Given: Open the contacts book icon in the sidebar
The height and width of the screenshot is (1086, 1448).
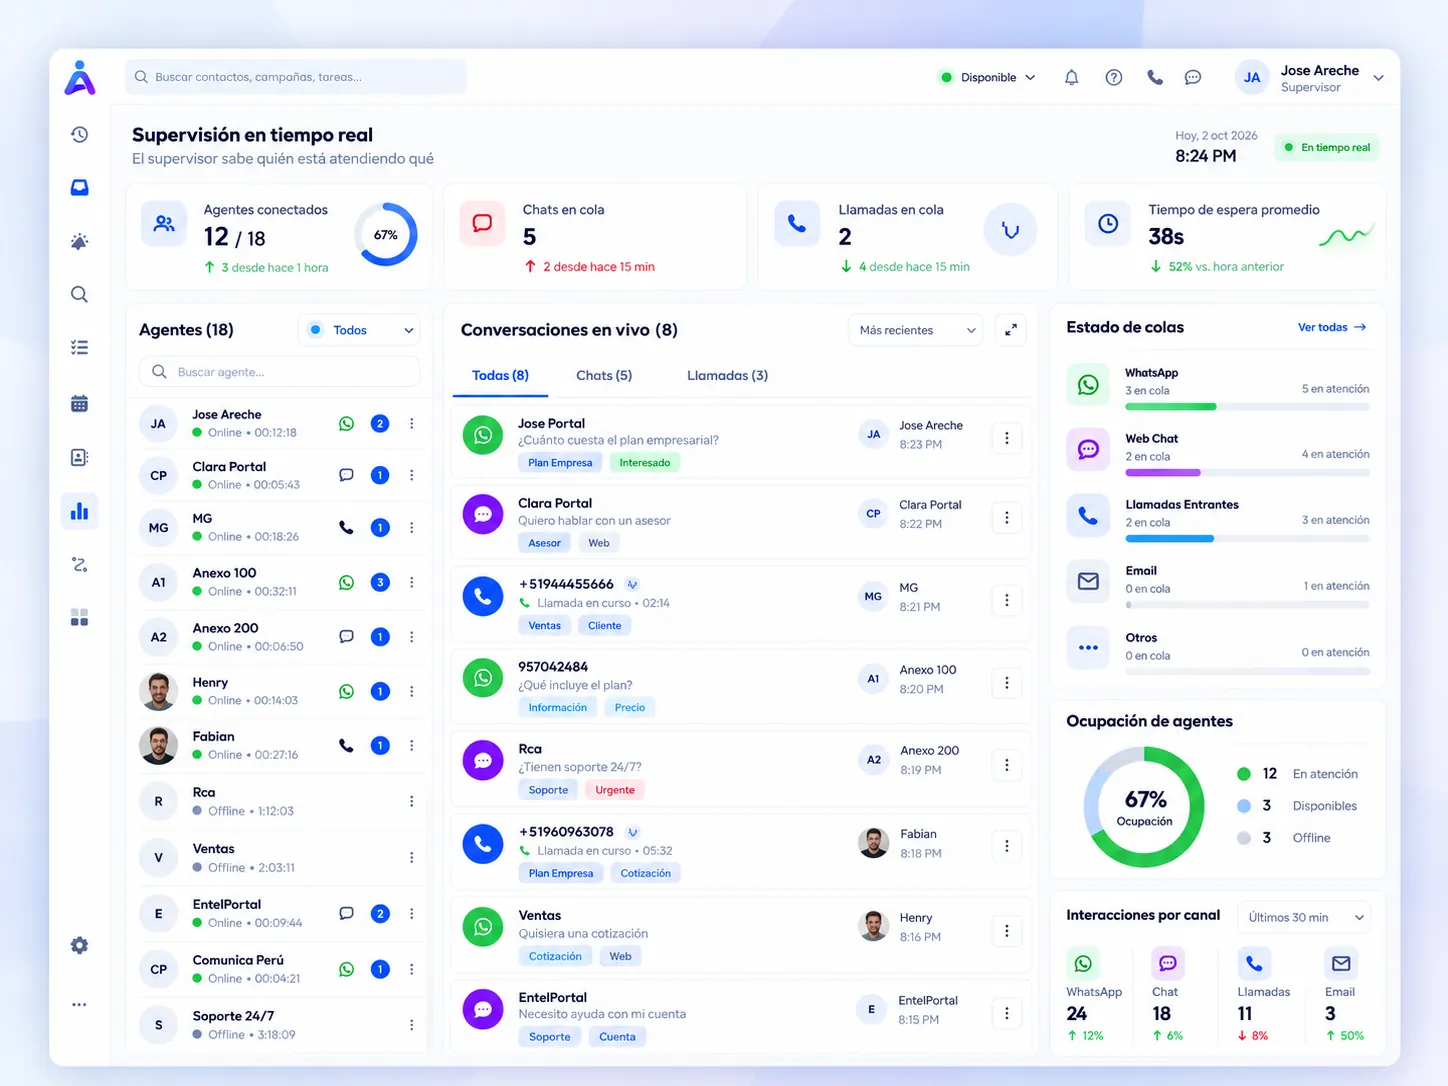Looking at the screenshot, I should click(x=80, y=457).
